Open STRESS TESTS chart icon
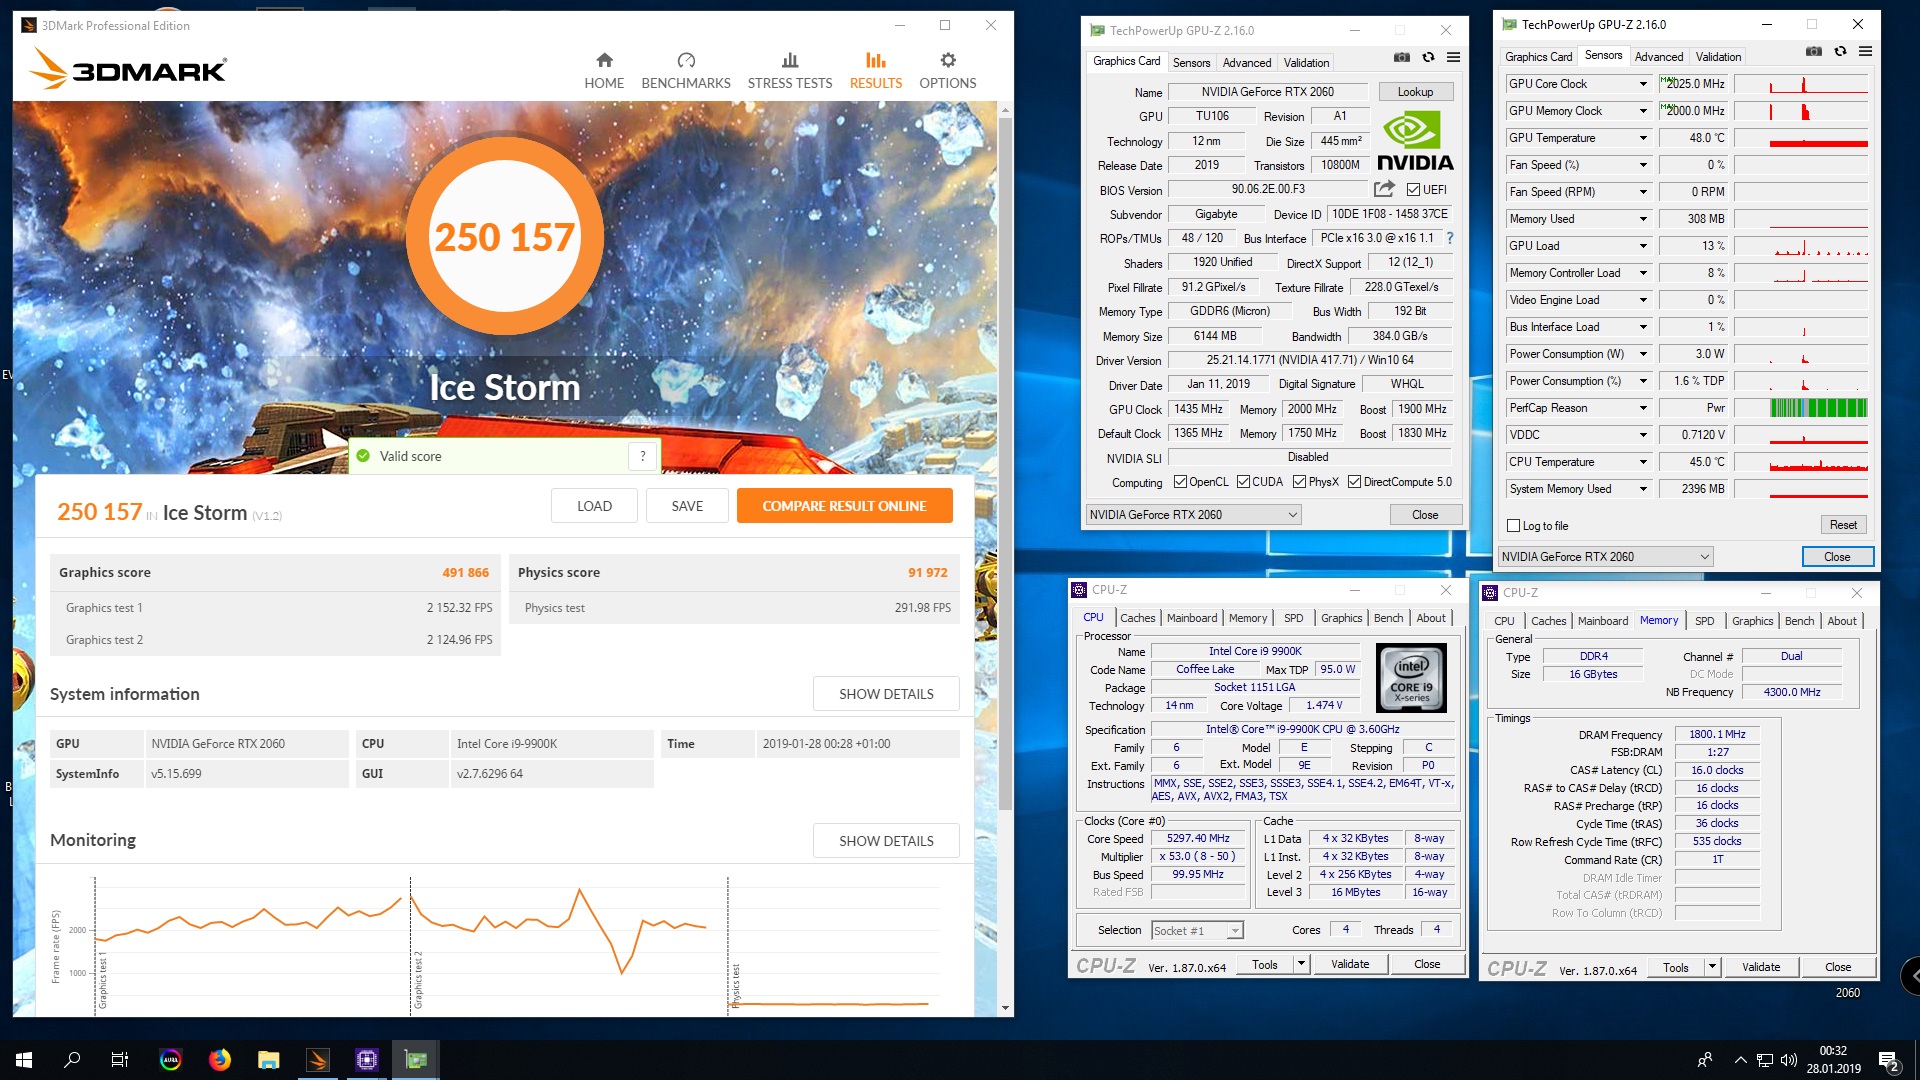This screenshot has height=1080, width=1920. point(790,60)
